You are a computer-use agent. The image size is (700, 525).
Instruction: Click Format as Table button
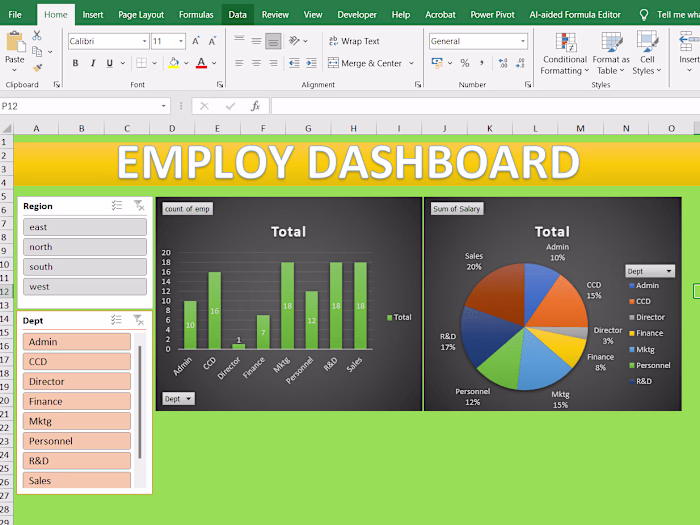coord(611,54)
